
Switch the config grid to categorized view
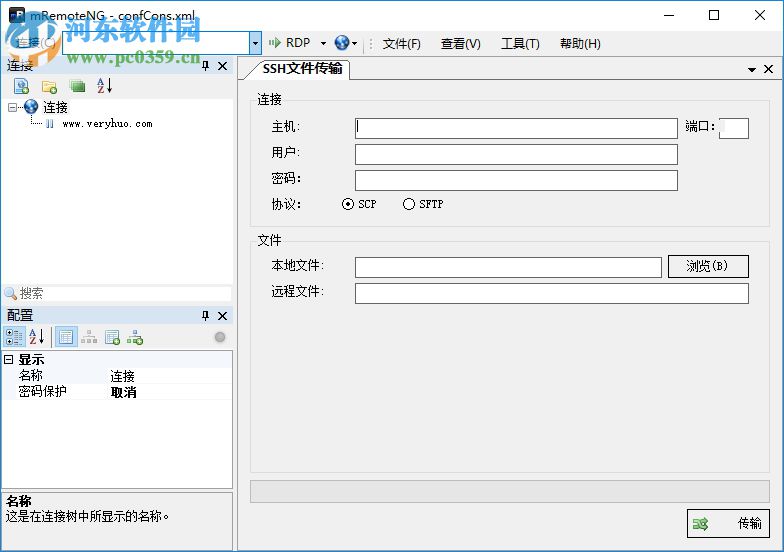[14, 337]
